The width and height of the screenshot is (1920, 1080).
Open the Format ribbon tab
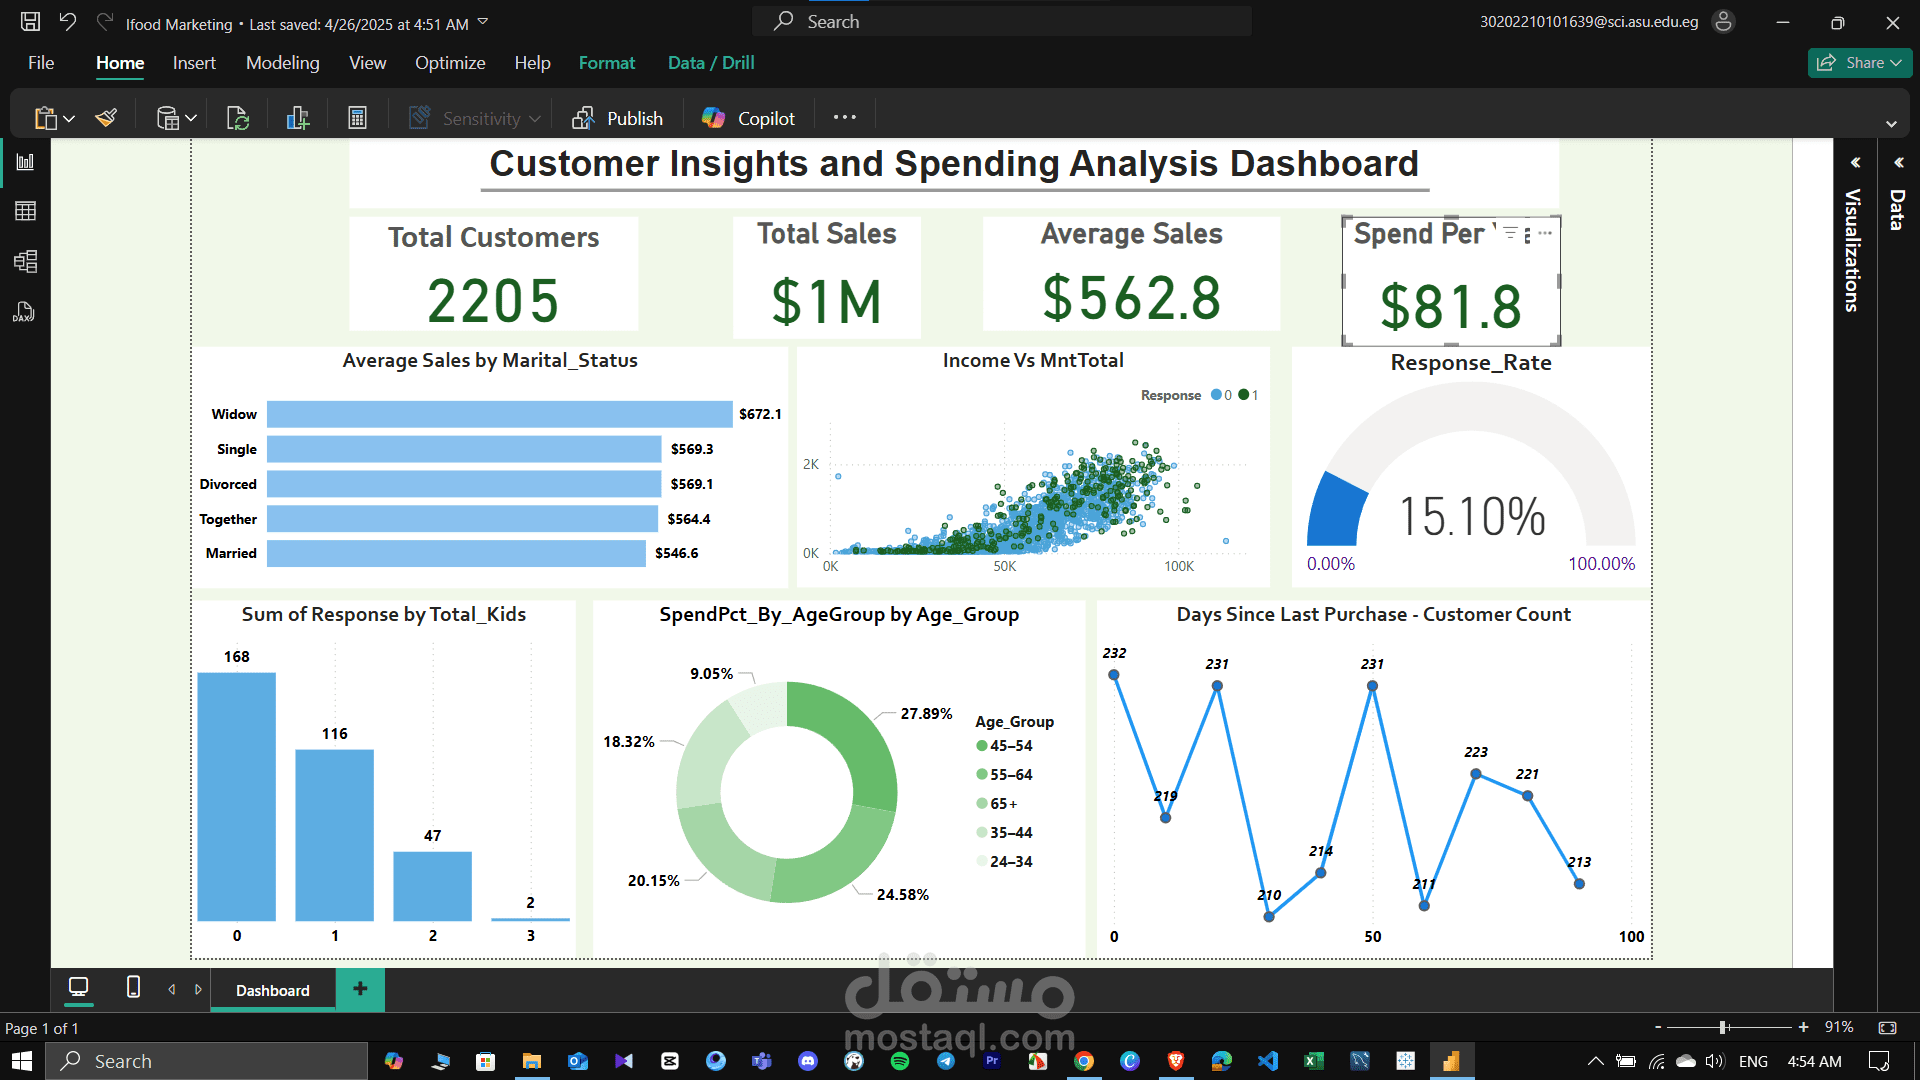point(607,63)
